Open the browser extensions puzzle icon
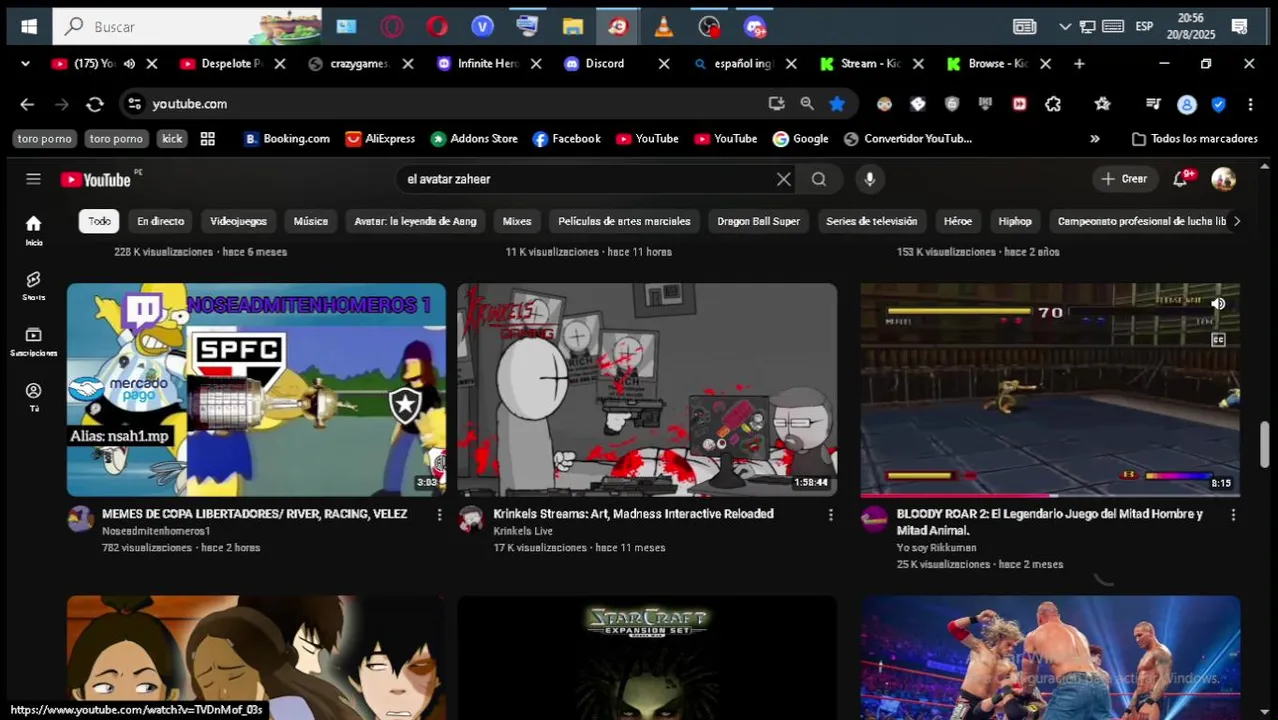 [1053, 104]
